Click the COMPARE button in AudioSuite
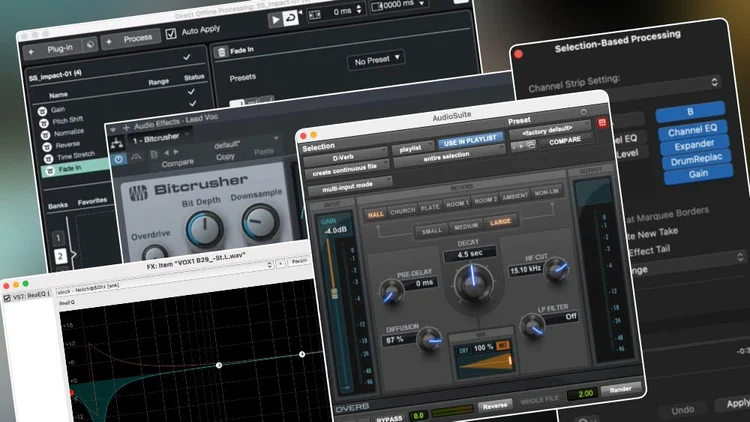Image resolution: width=750 pixels, height=422 pixels. pos(565,142)
